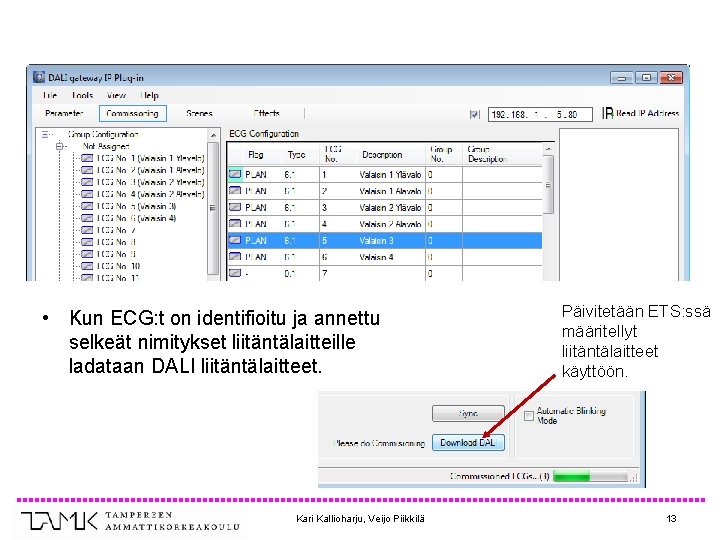The height and width of the screenshot is (540, 720).
Task: Click flag icon of Valaisin 4 row
Action: (235, 256)
